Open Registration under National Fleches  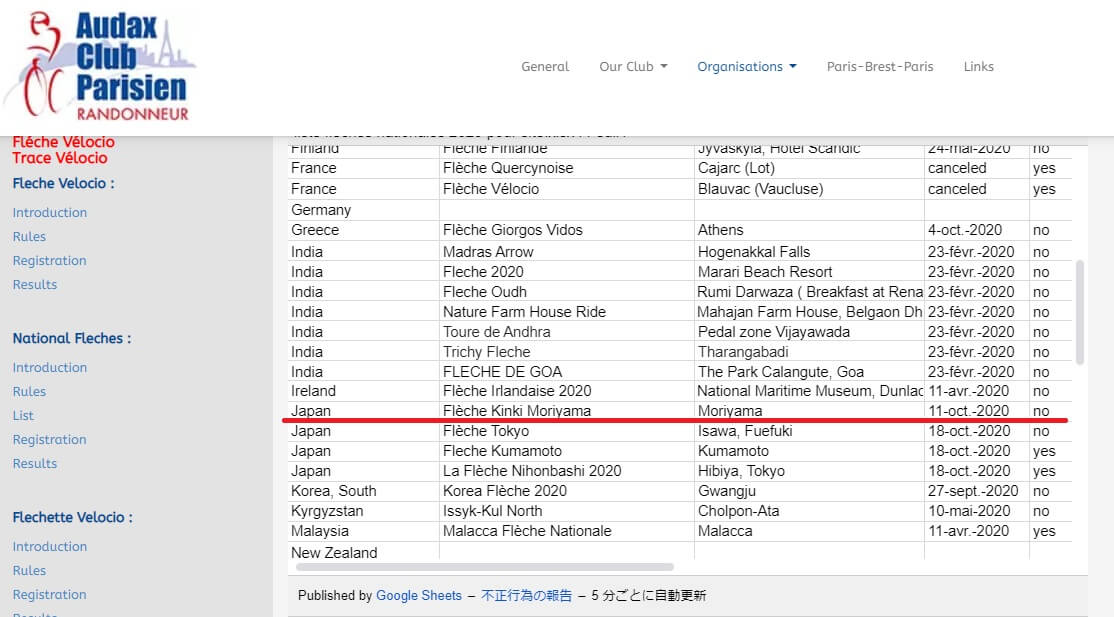(x=50, y=440)
